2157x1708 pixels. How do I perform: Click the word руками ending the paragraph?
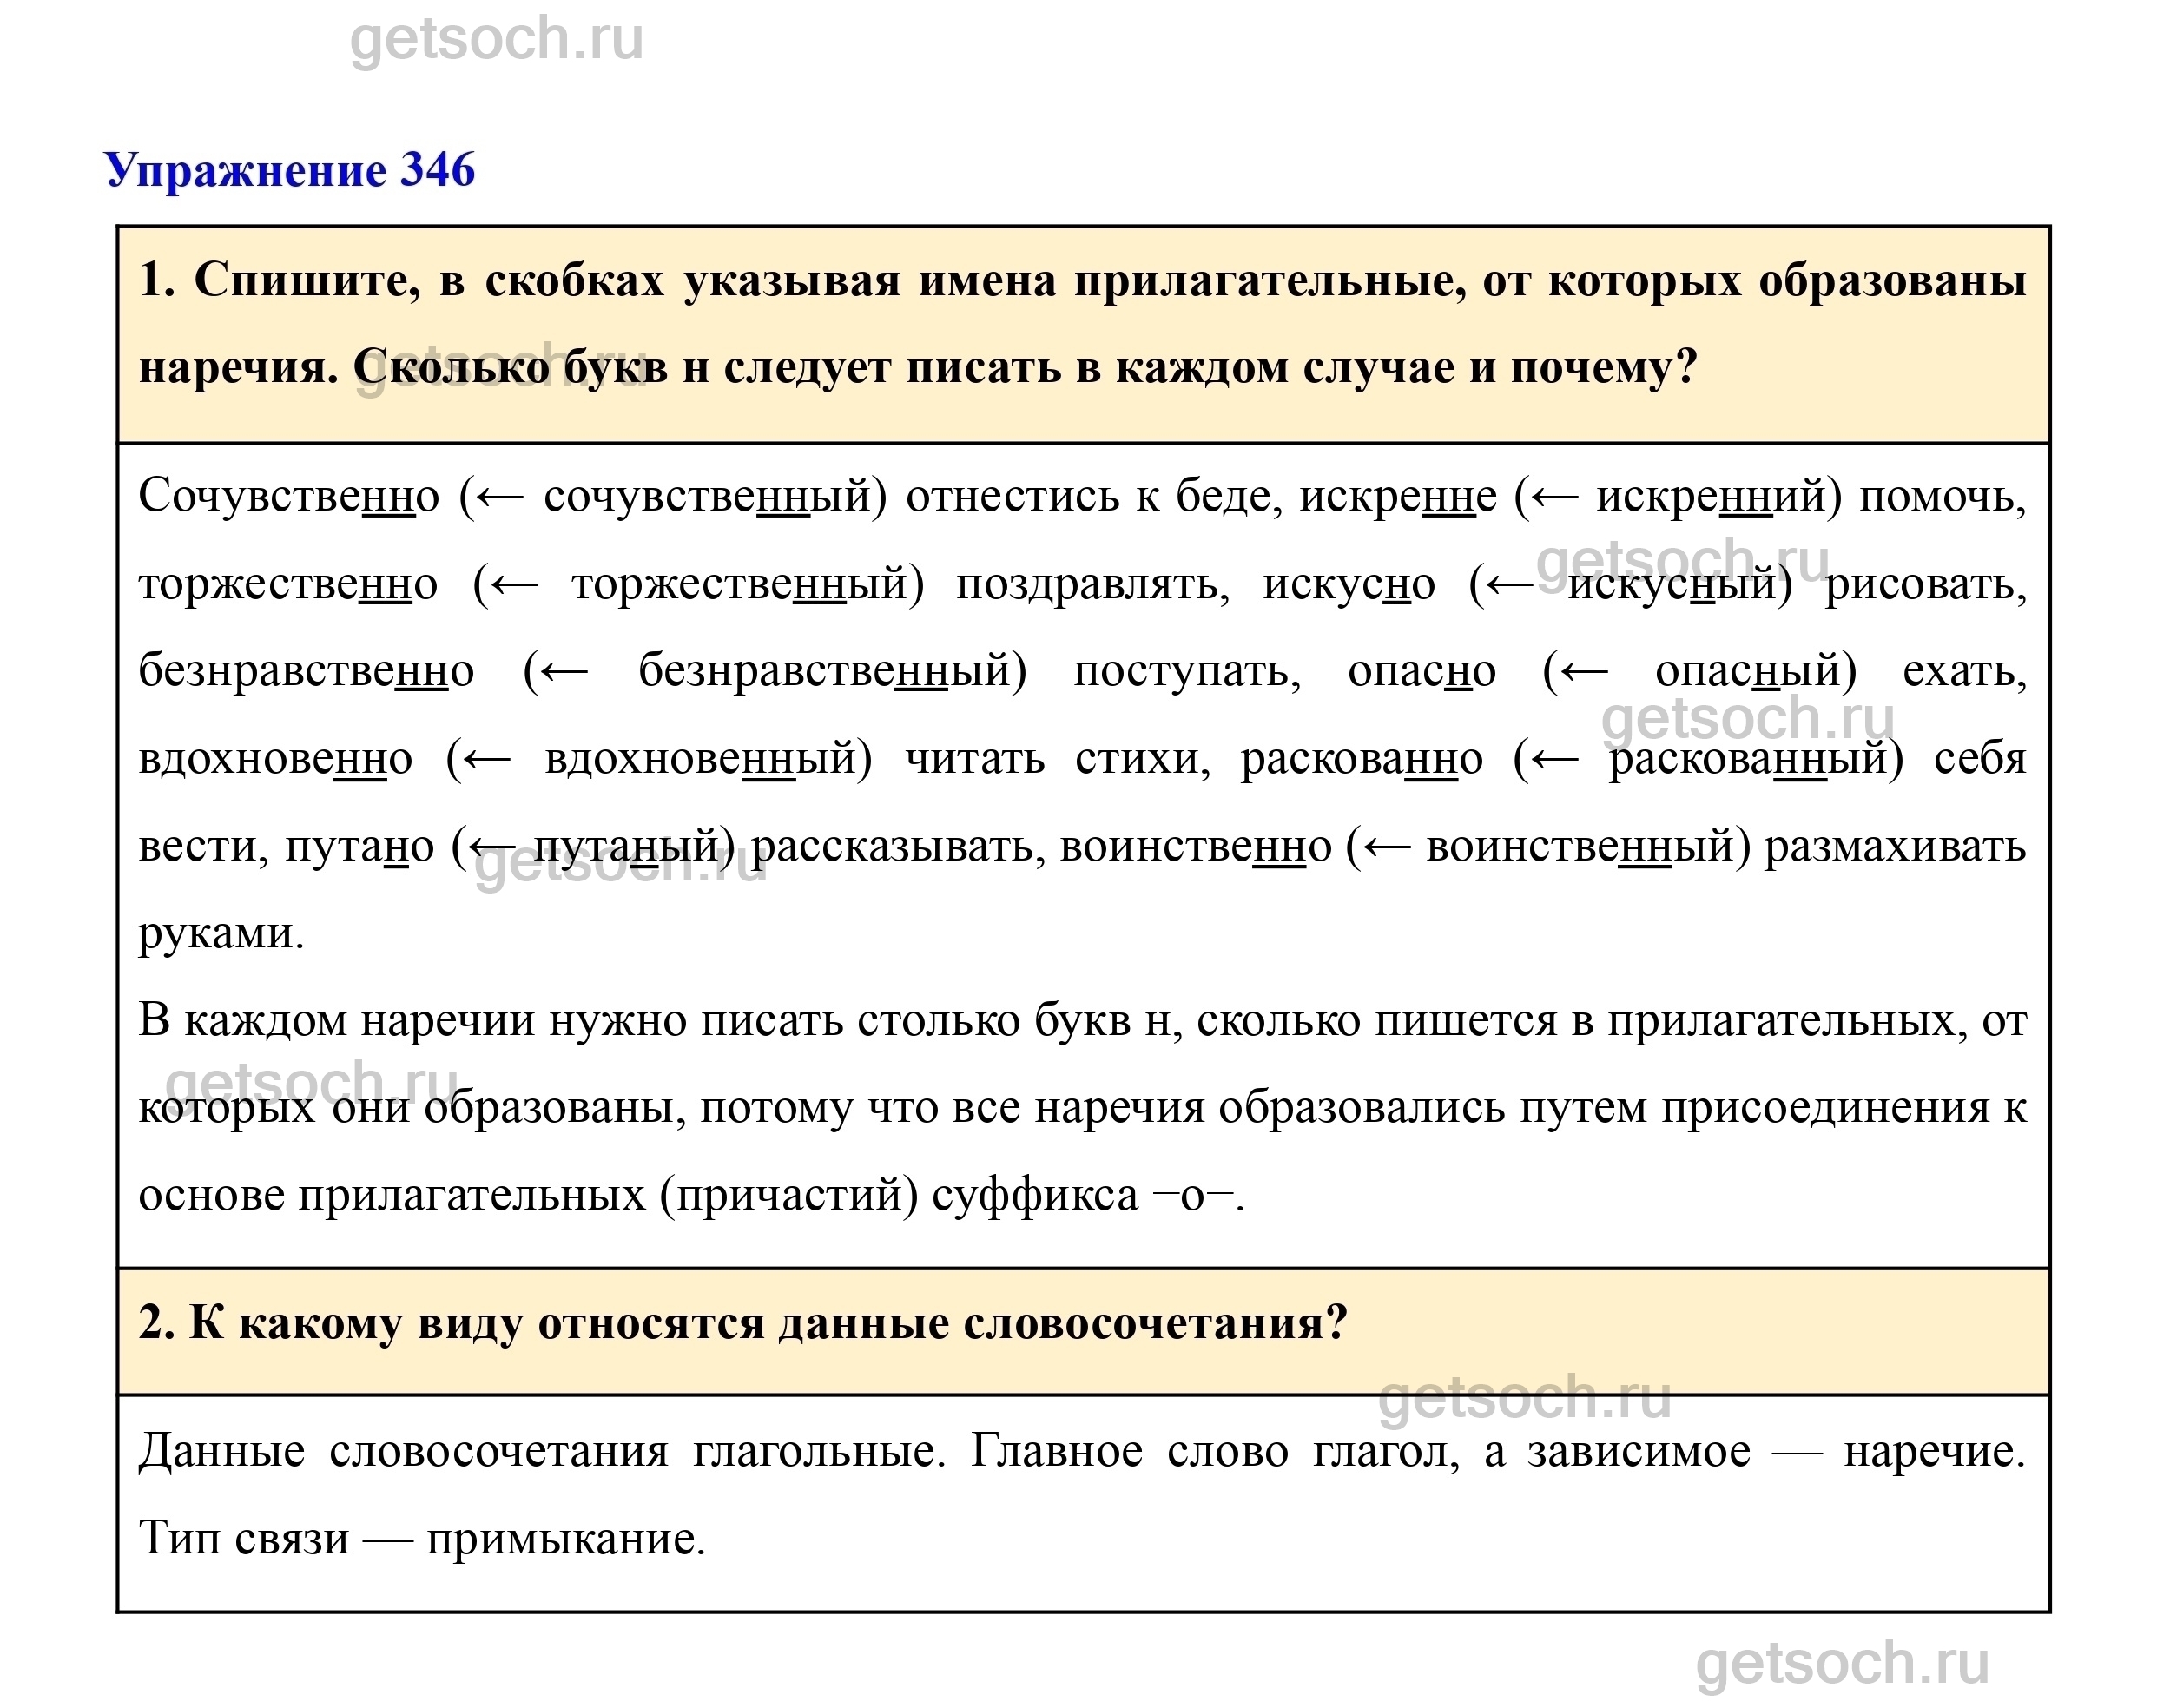click(220, 934)
